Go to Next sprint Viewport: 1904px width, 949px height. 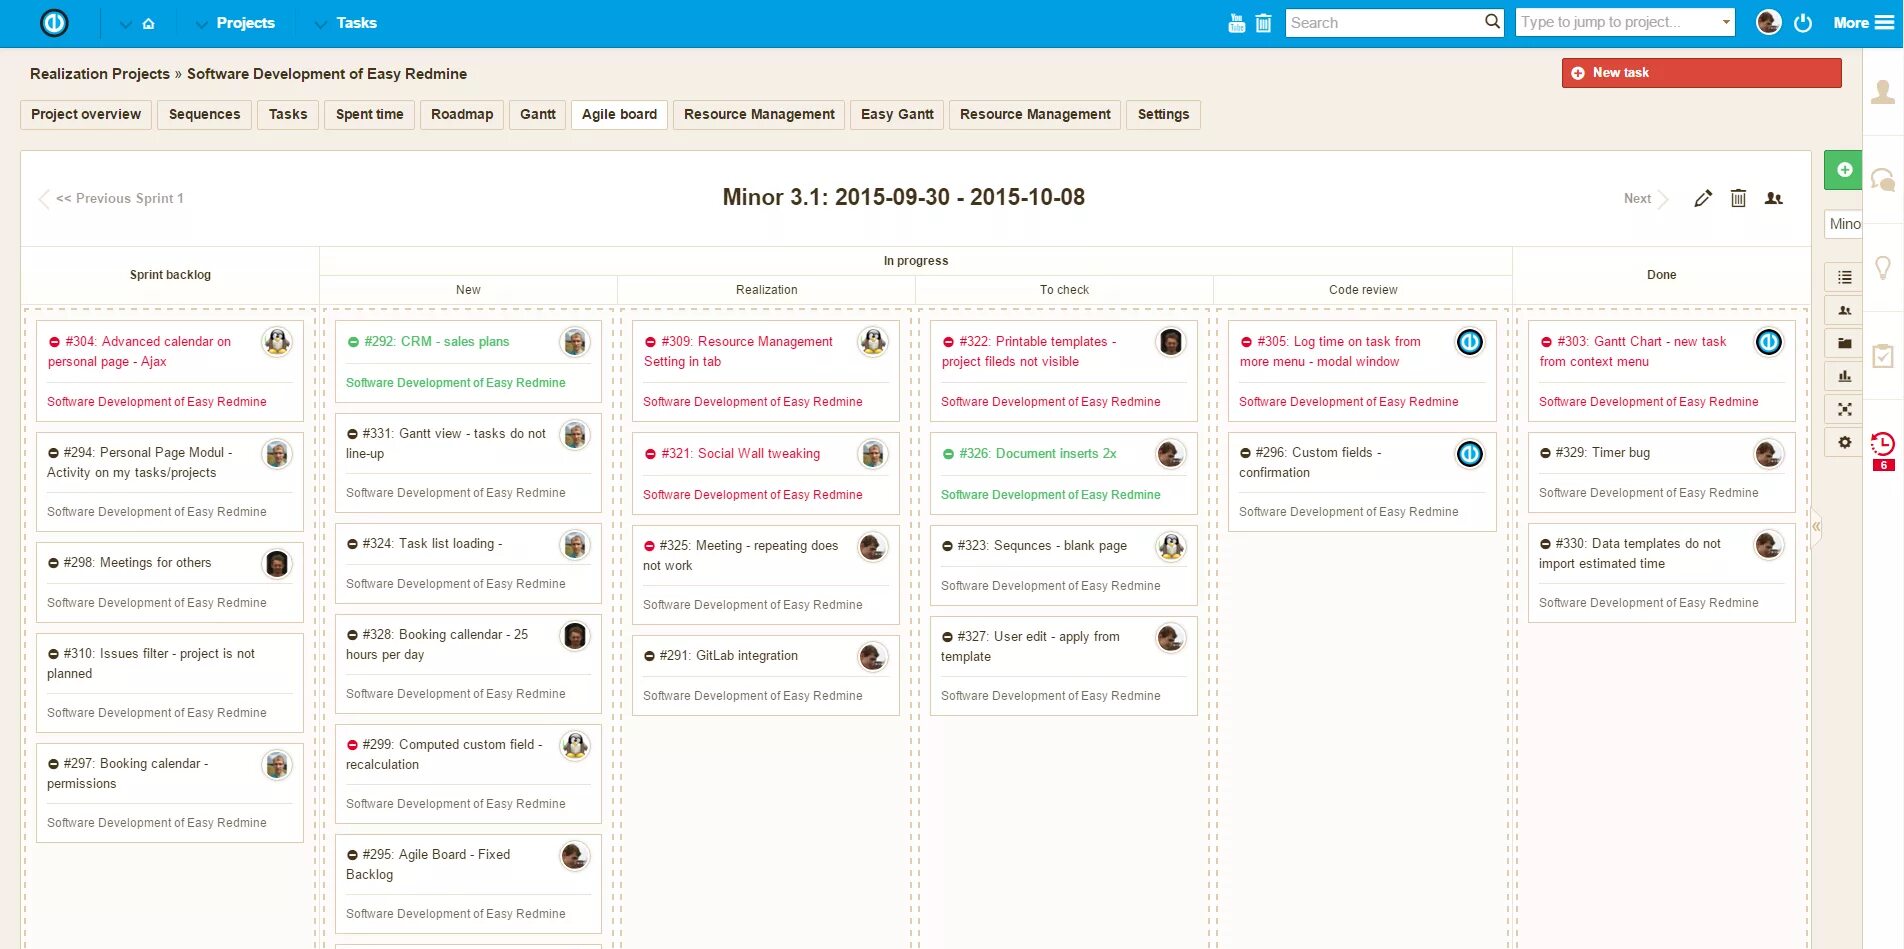click(x=1646, y=199)
